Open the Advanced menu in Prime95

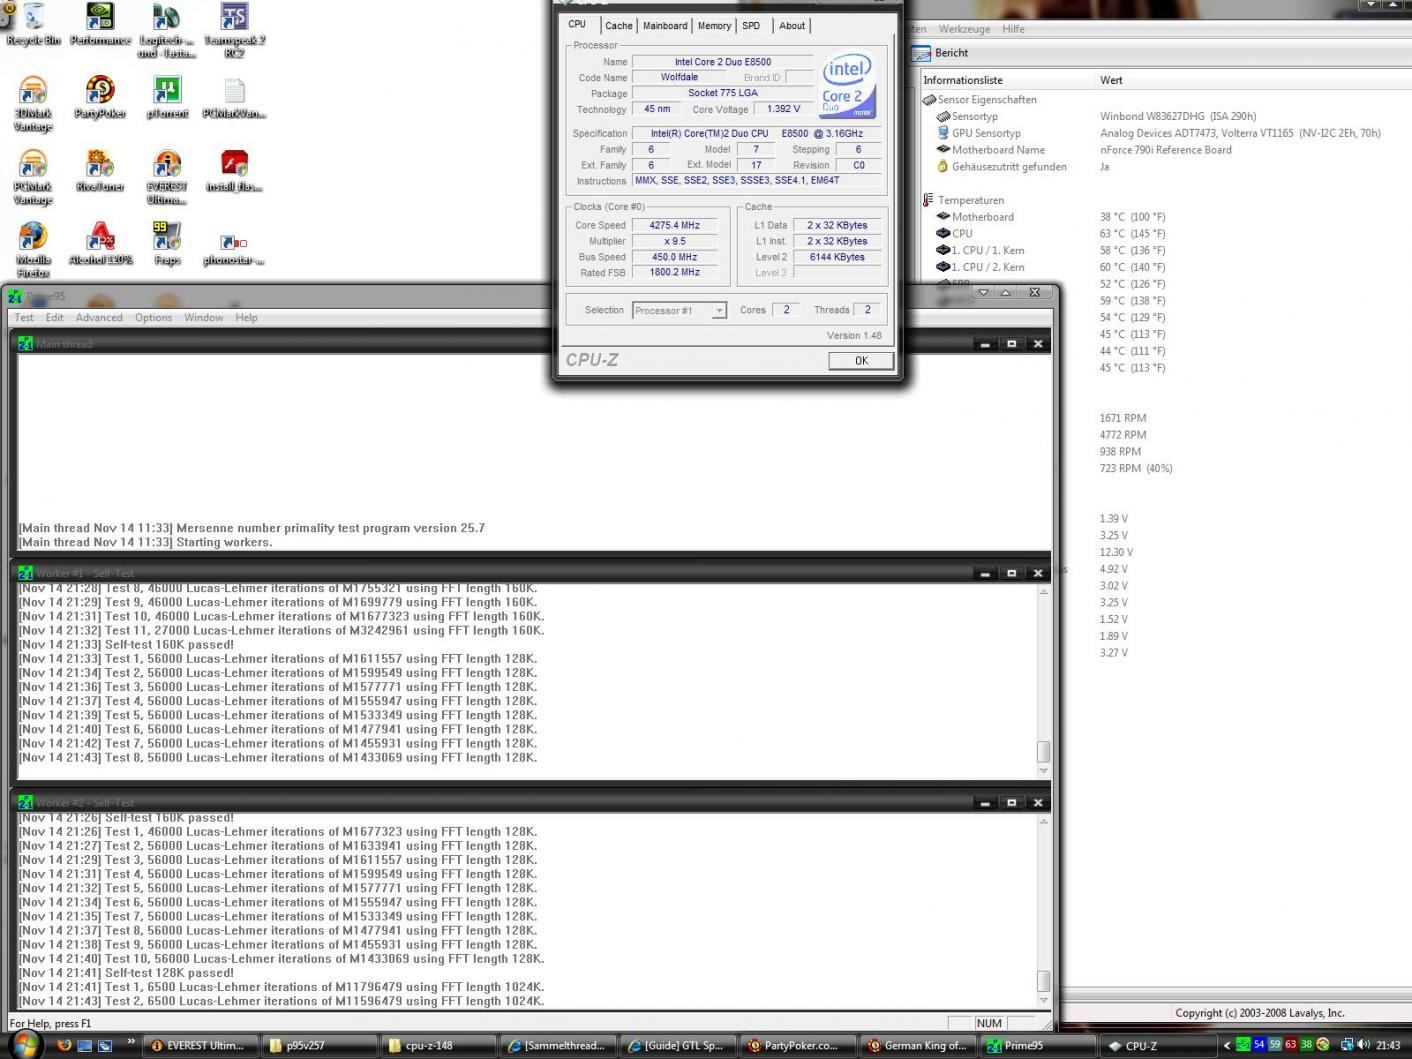coord(99,318)
